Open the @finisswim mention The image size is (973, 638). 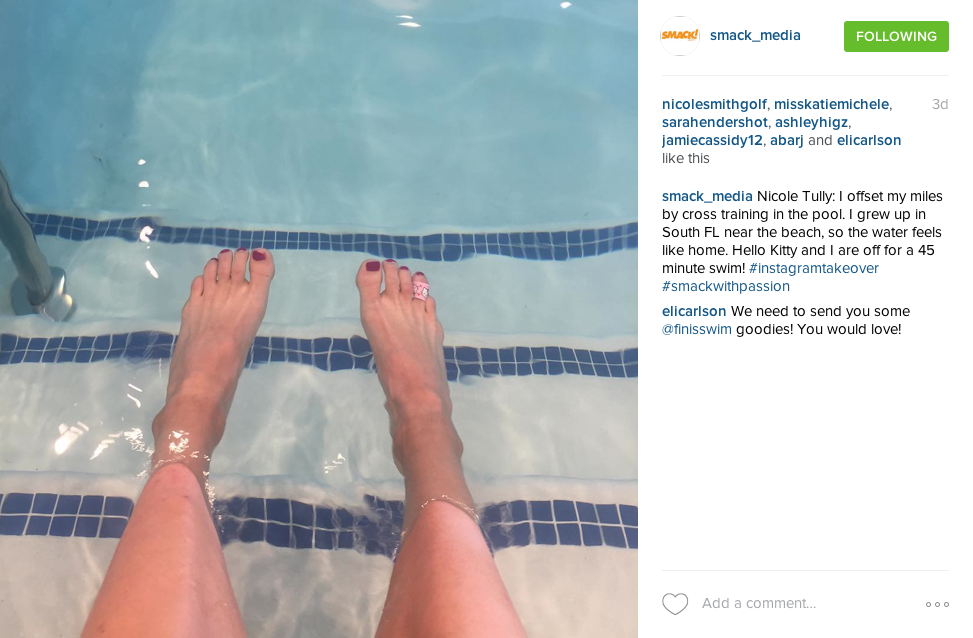pos(697,329)
